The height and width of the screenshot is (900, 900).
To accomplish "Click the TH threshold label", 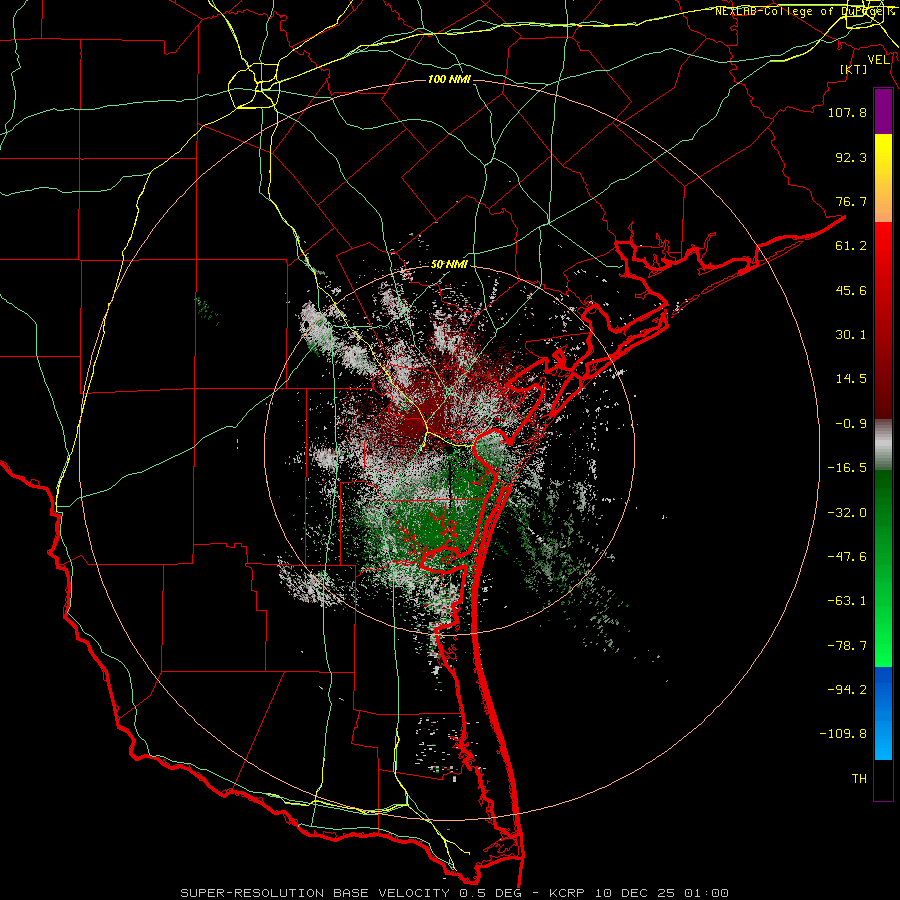I will (x=859, y=779).
